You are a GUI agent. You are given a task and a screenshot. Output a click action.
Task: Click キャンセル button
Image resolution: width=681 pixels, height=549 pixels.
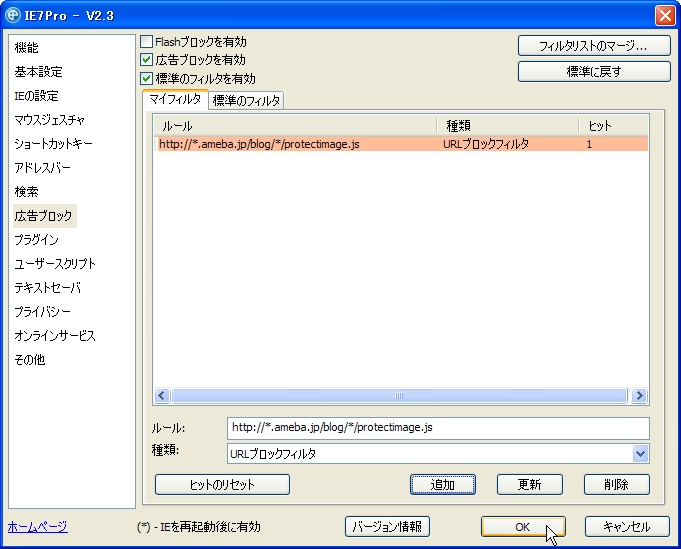pos(627,527)
